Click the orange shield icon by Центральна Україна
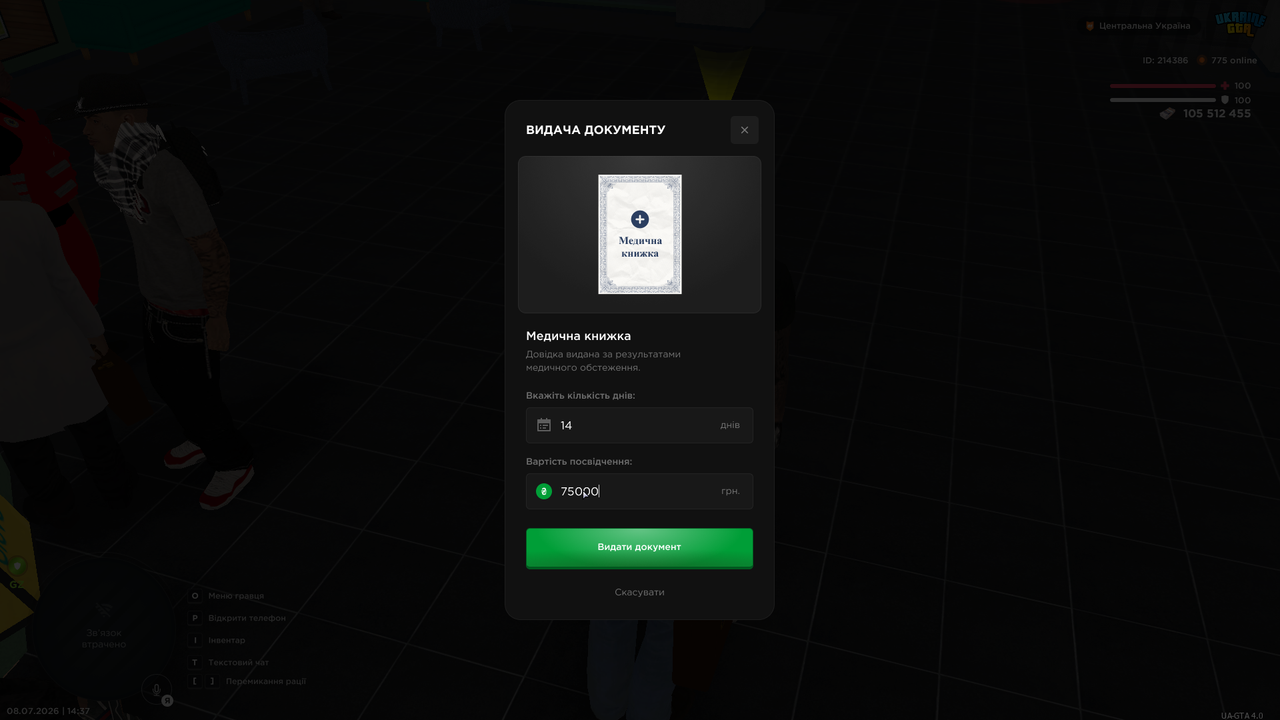 pos(1090,26)
